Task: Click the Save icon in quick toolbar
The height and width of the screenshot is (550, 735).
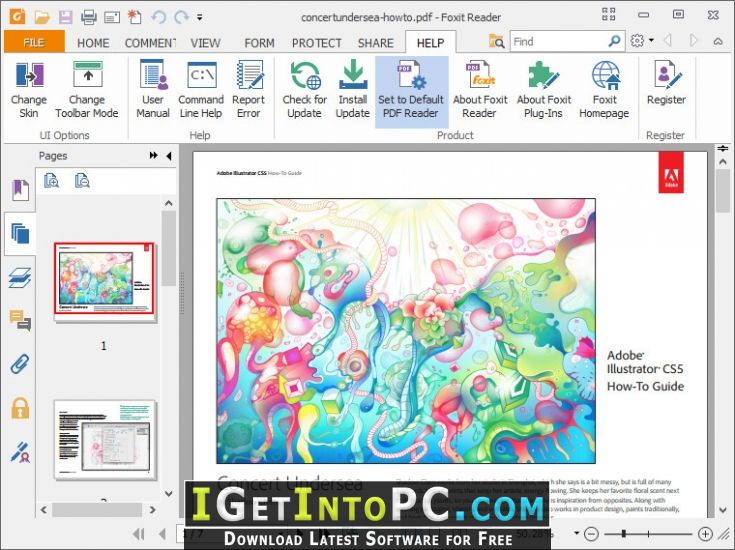Action: tap(66, 17)
